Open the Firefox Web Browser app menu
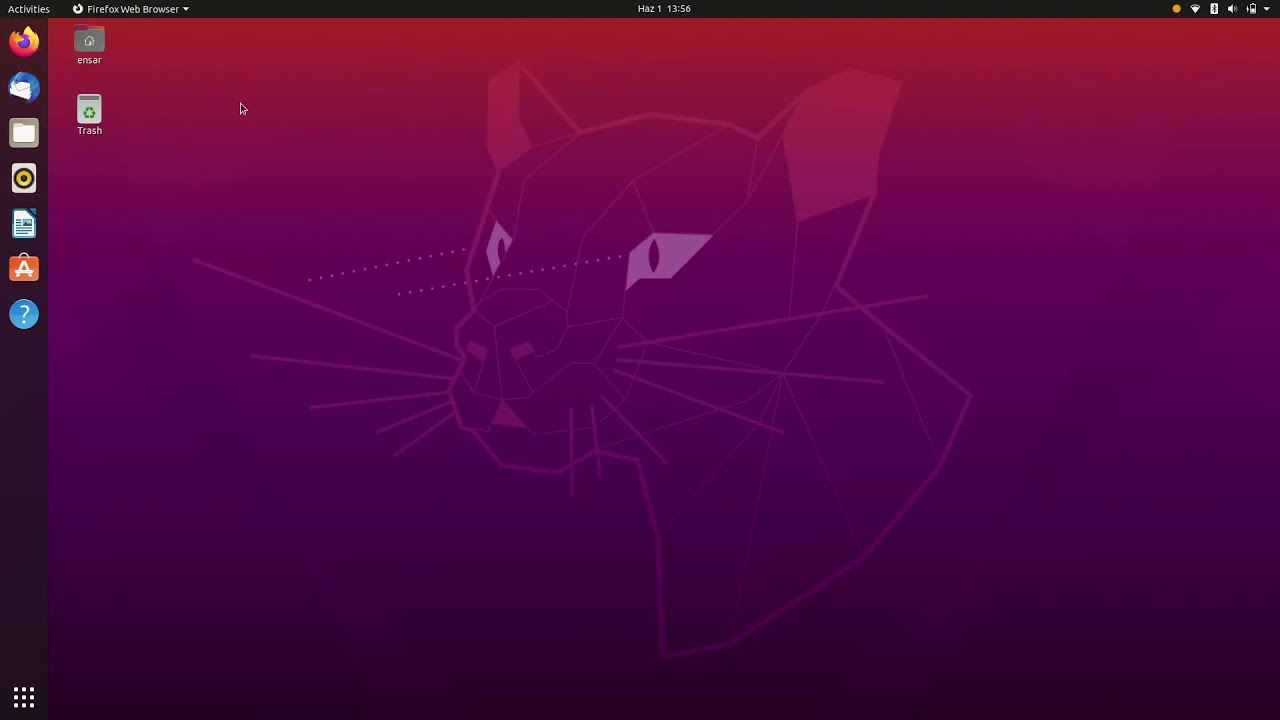This screenshot has height=720, width=1280. click(131, 9)
